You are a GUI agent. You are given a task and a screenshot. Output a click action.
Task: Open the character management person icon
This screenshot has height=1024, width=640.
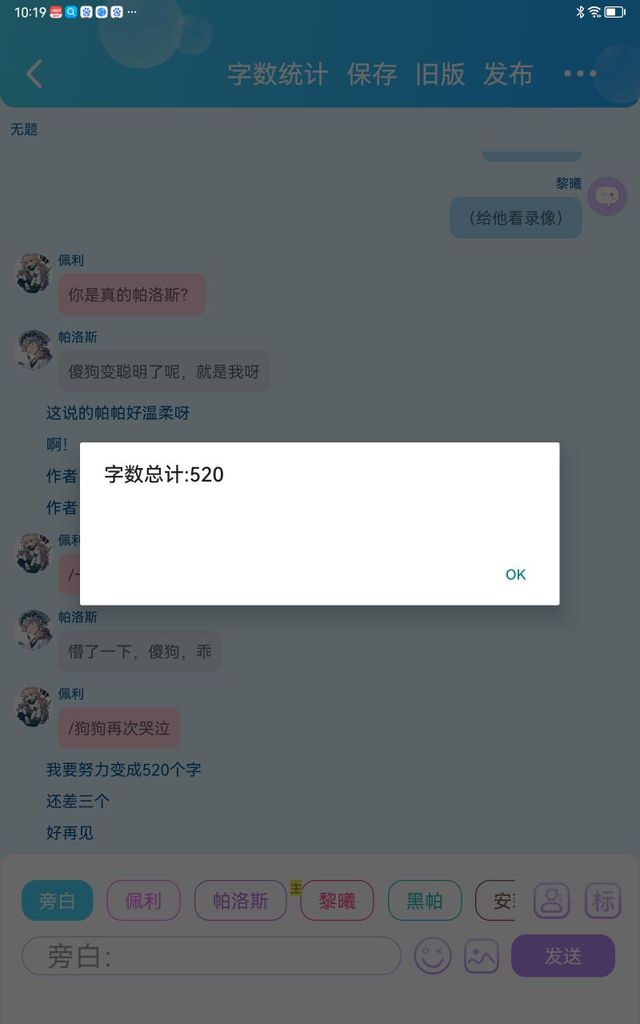point(552,901)
